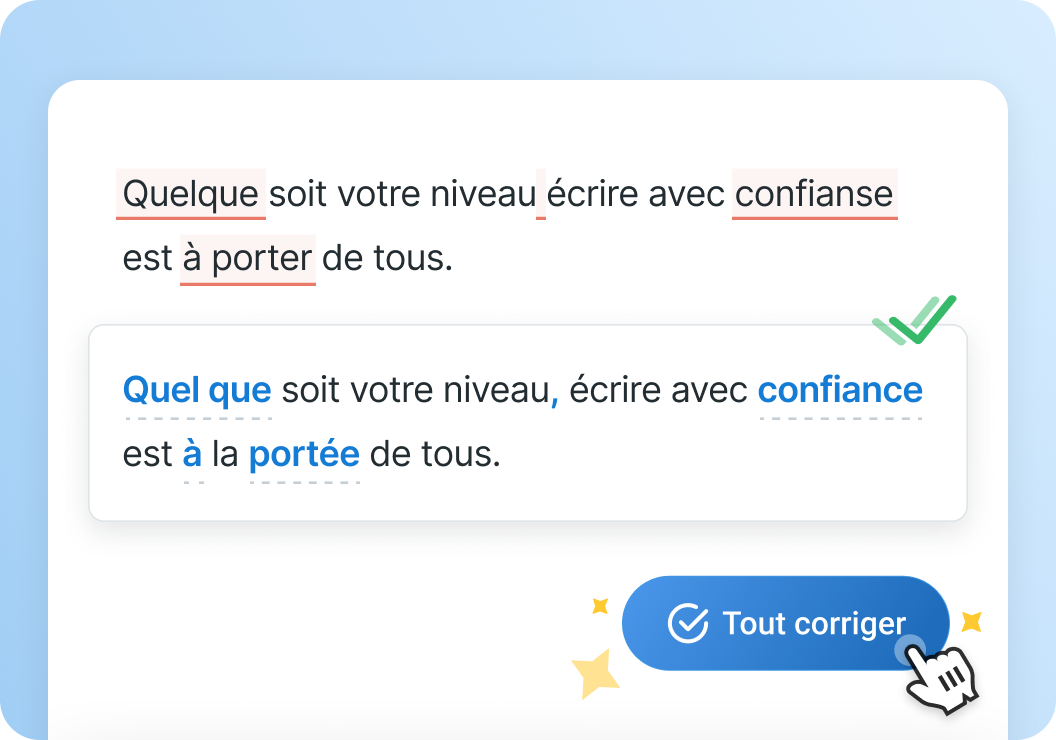Click the large yellow star below the button
The image size is (1056, 740).
[594, 671]
